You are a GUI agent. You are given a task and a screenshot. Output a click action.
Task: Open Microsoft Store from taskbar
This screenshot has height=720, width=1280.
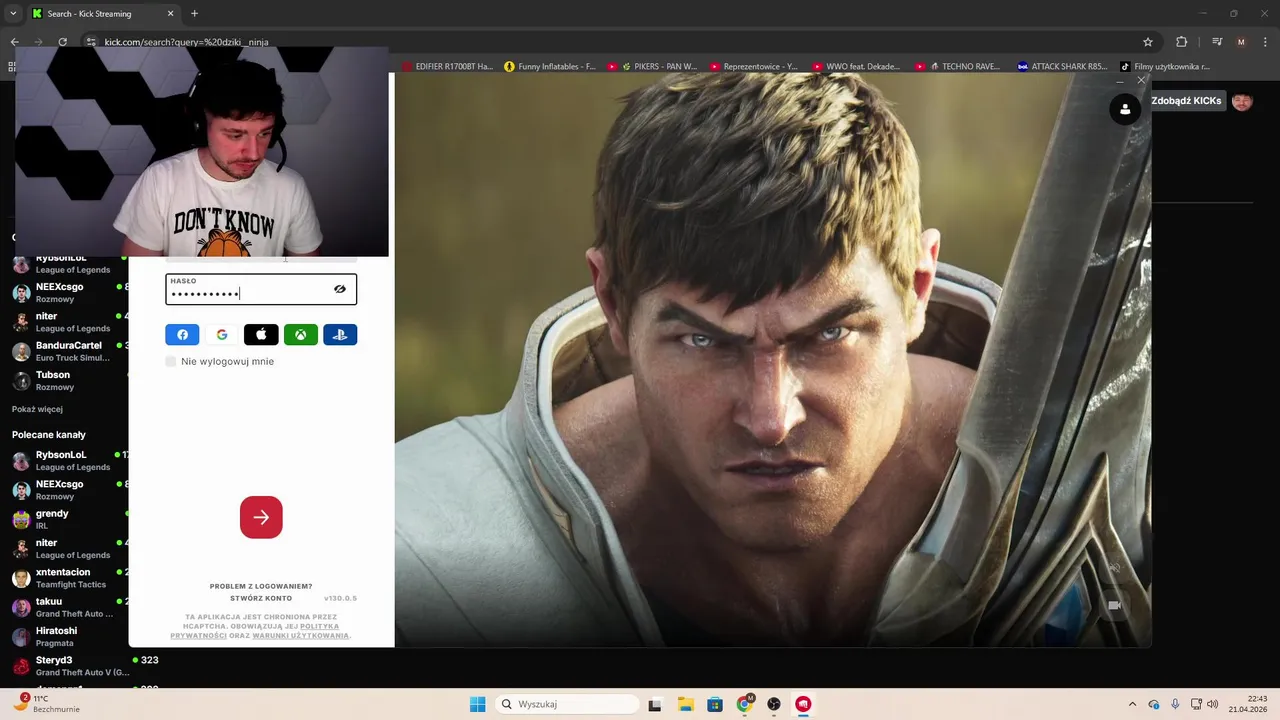(x=714, y=704)
